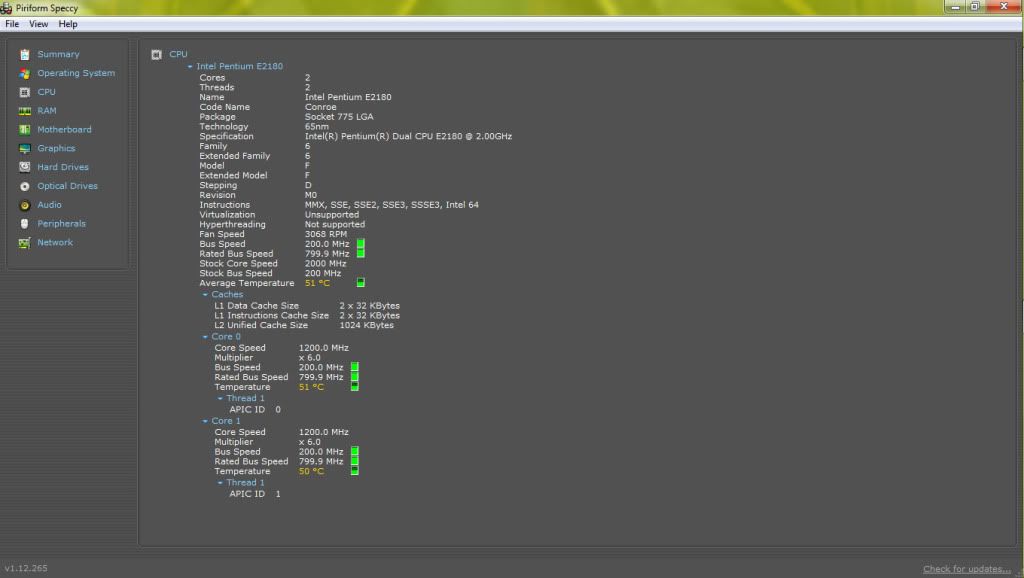The image size is (1024, 578).
Task: Click the CPU chip icon in main panel header
Action: click(x=156, y=55)
